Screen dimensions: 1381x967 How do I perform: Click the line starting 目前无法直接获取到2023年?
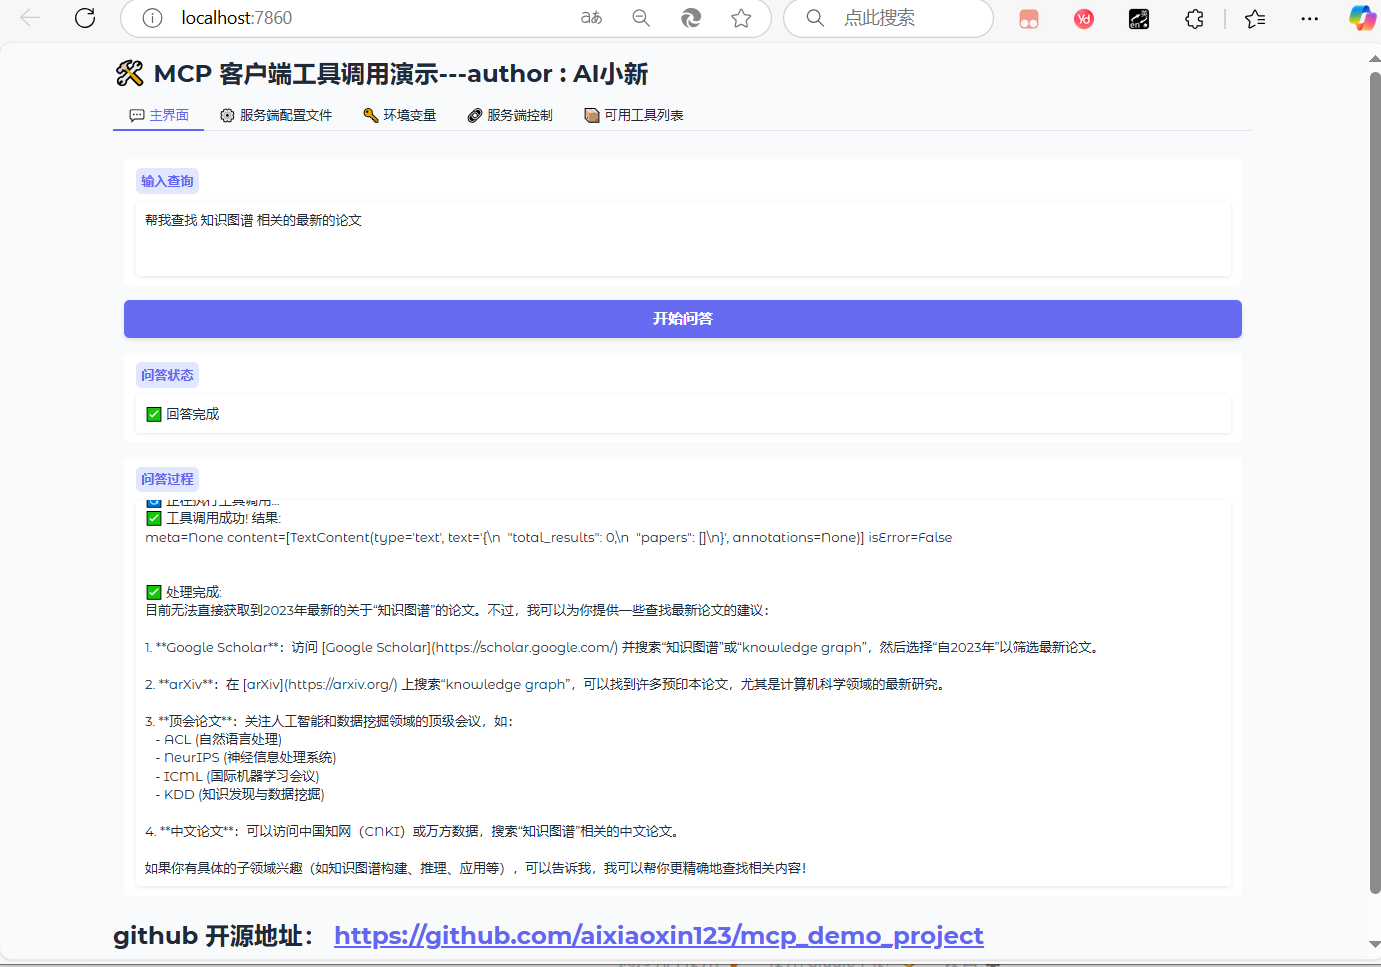point(457,610)
